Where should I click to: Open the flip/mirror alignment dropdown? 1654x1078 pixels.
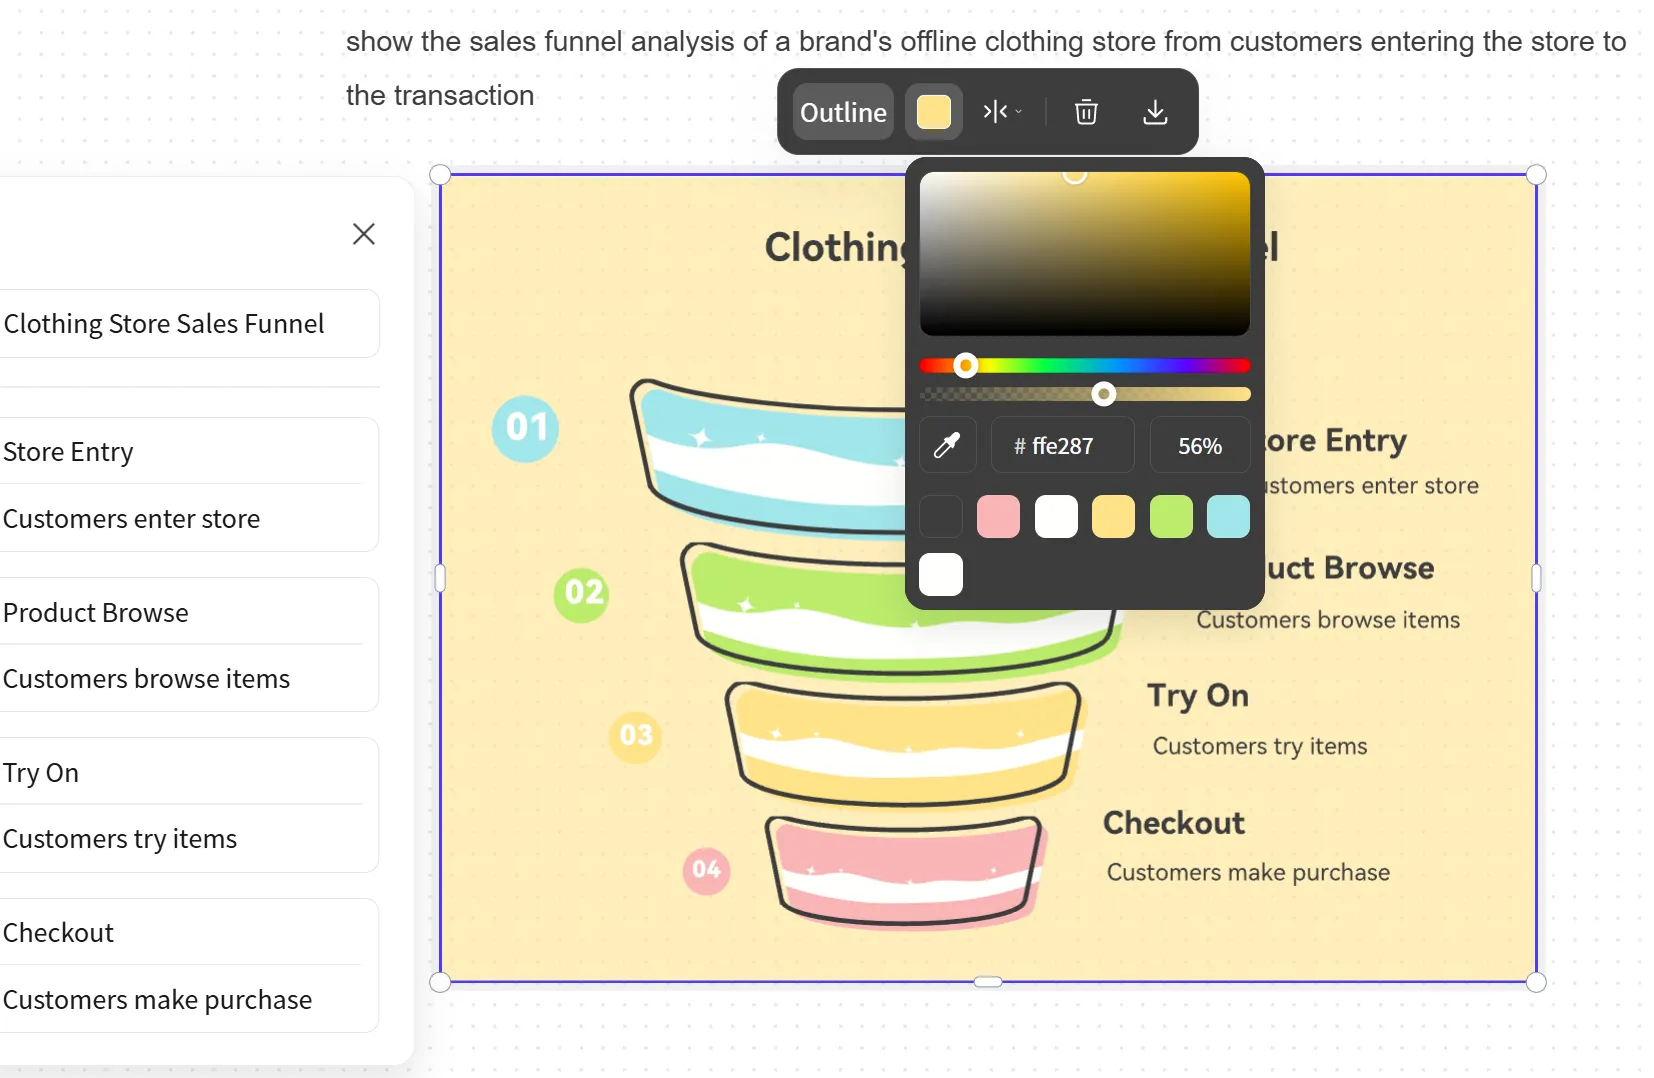tap(1002, 112)
